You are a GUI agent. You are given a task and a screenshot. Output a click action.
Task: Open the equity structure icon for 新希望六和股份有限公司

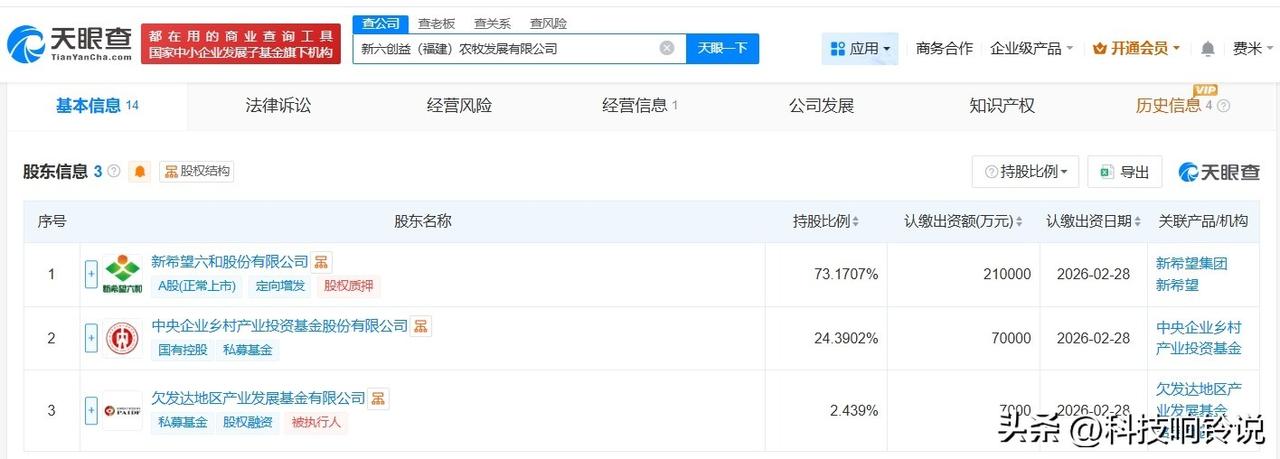pyautogui.click(x=321, y=262)
